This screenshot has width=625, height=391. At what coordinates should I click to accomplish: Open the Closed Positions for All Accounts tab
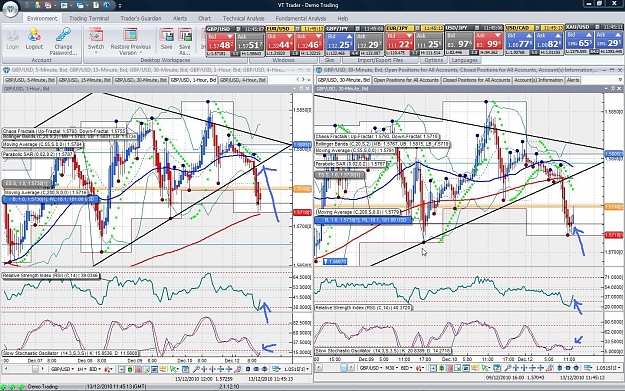pyautogui.click(x=476, y=80)
